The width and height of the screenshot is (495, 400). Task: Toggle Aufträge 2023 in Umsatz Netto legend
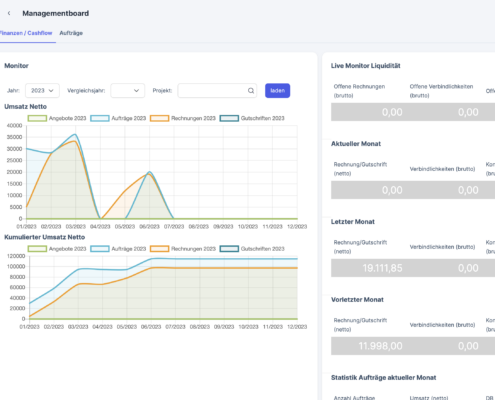click(x=118, y=118)
